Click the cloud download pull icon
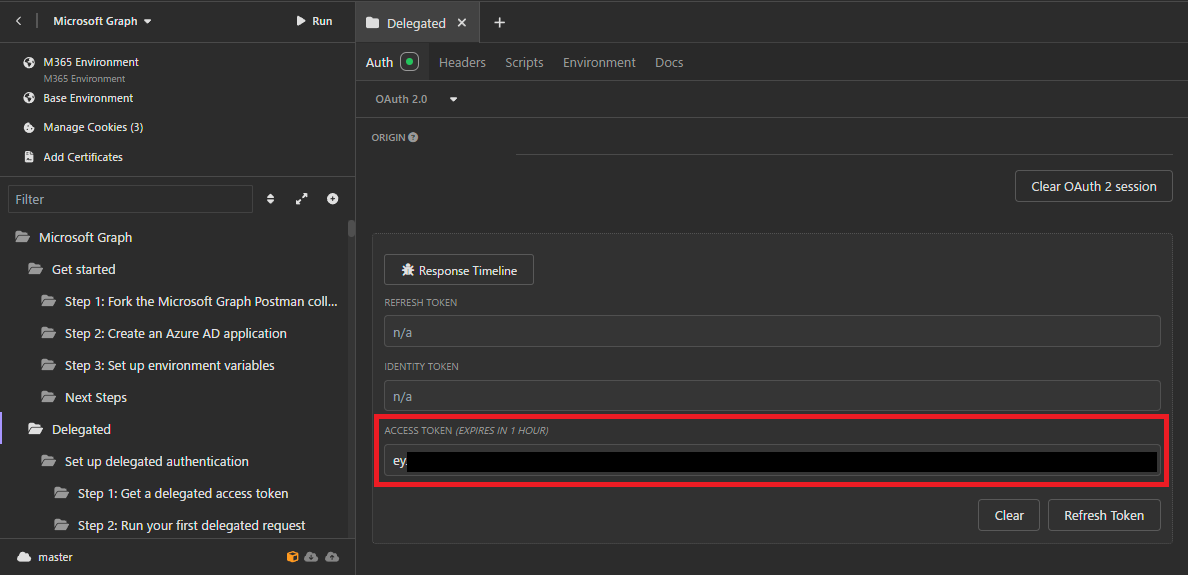 [311, 557]
